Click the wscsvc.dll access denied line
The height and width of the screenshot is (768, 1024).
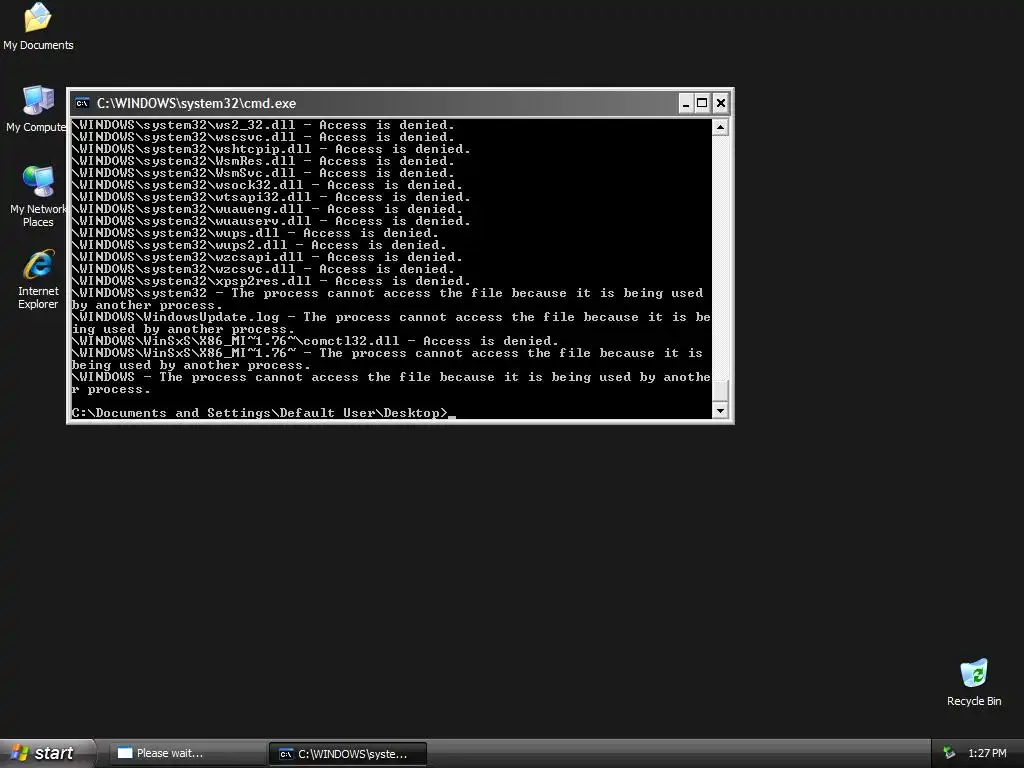[263, 137]
